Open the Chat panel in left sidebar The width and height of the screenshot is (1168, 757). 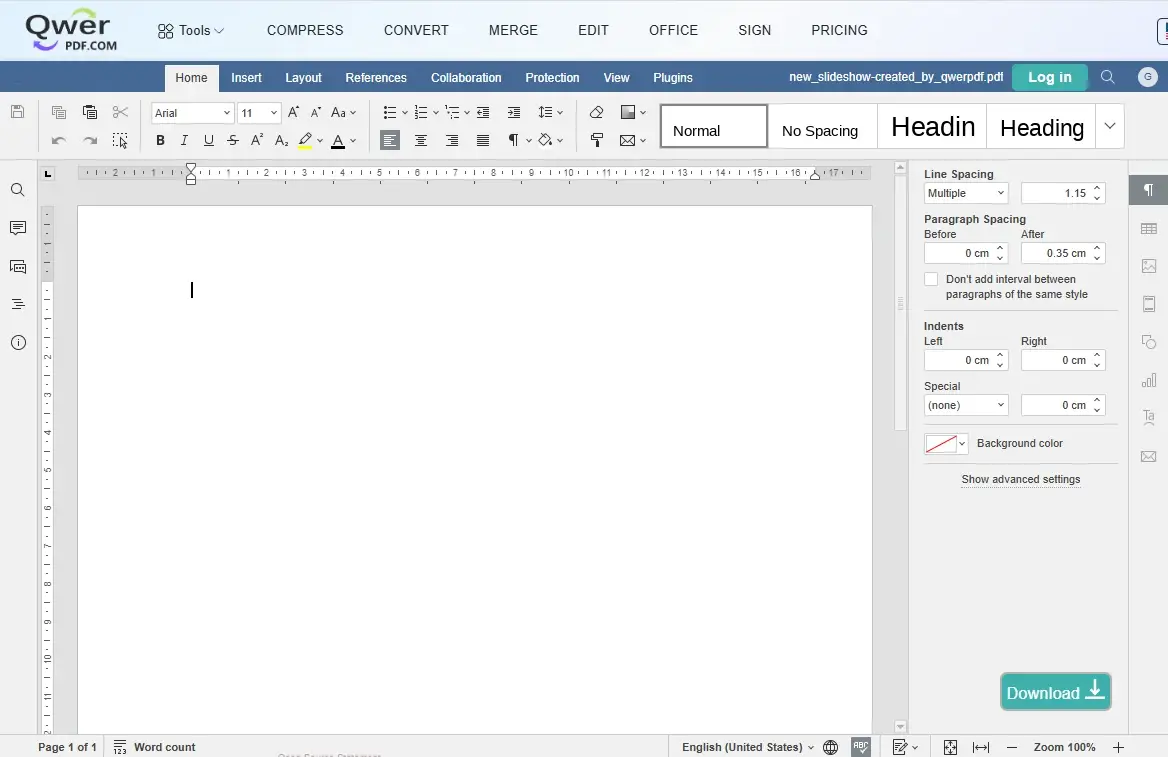tap(18, 266)
